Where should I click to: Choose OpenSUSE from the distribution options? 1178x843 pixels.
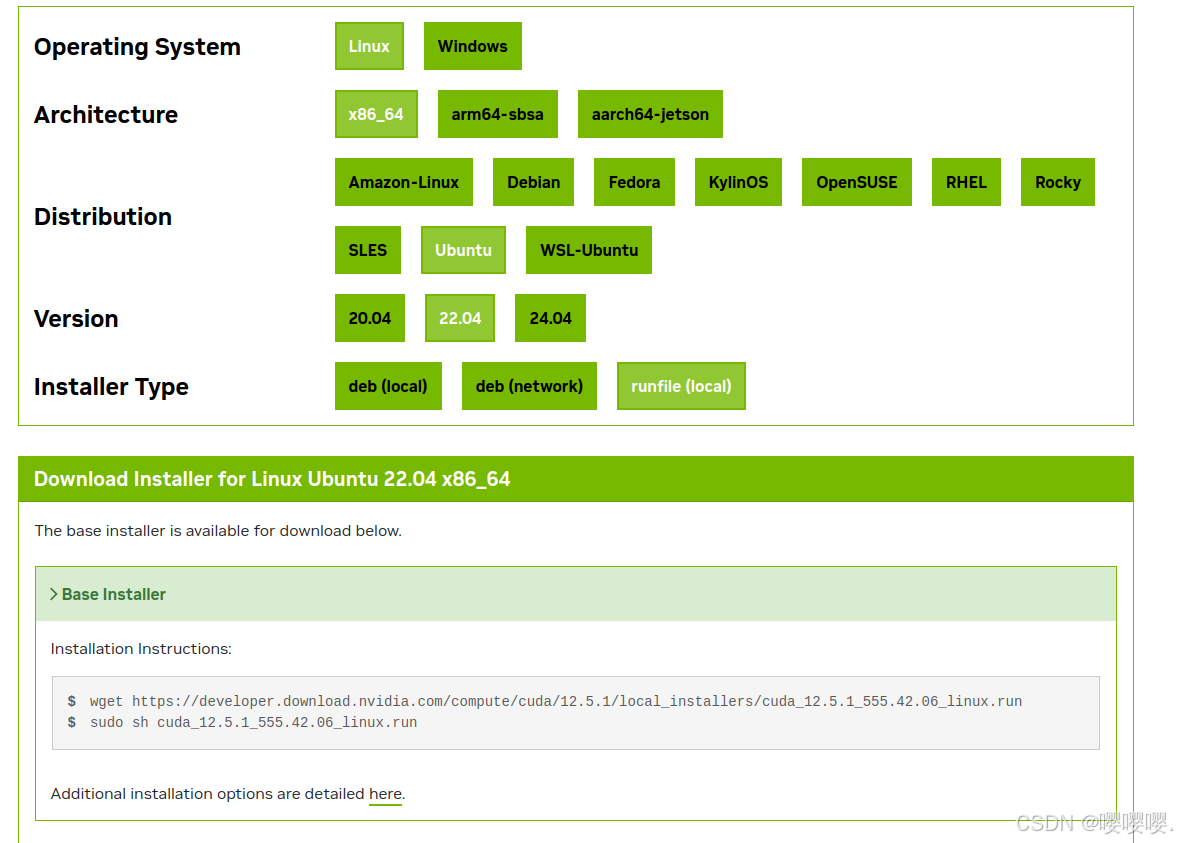(856, 182)
